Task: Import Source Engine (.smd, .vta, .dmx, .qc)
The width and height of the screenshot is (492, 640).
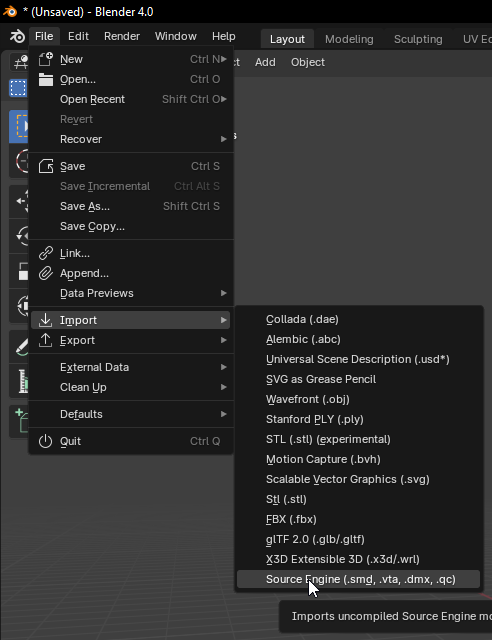Action: (x=358, y=579)
